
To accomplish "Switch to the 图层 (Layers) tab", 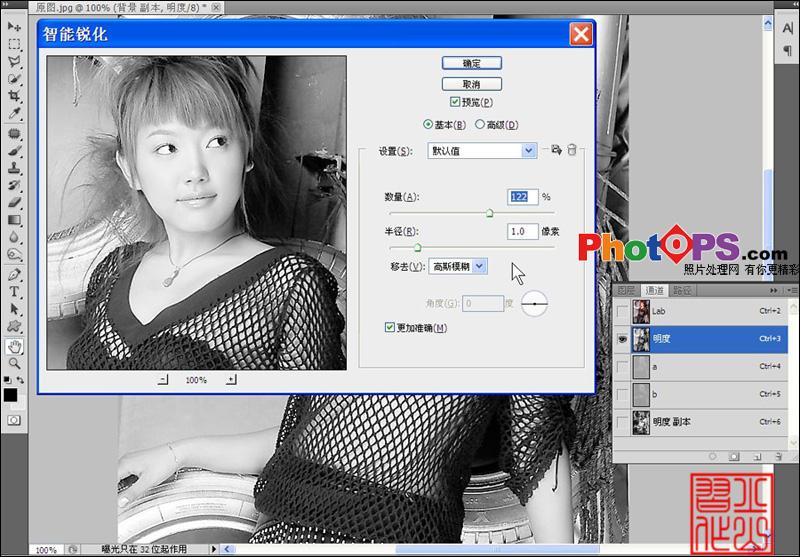I will [626, 290].
